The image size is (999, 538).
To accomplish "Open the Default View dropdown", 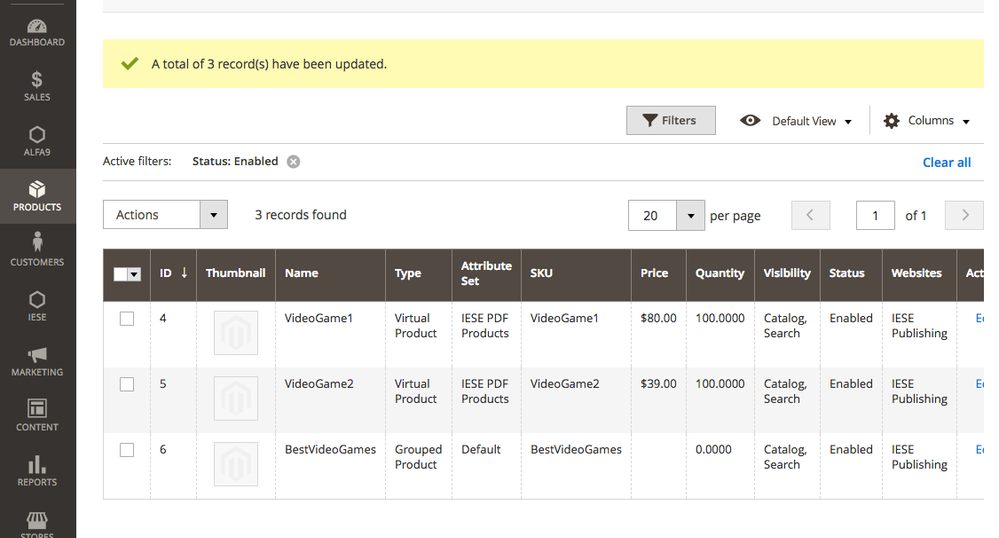I will (x=796, y=121).
